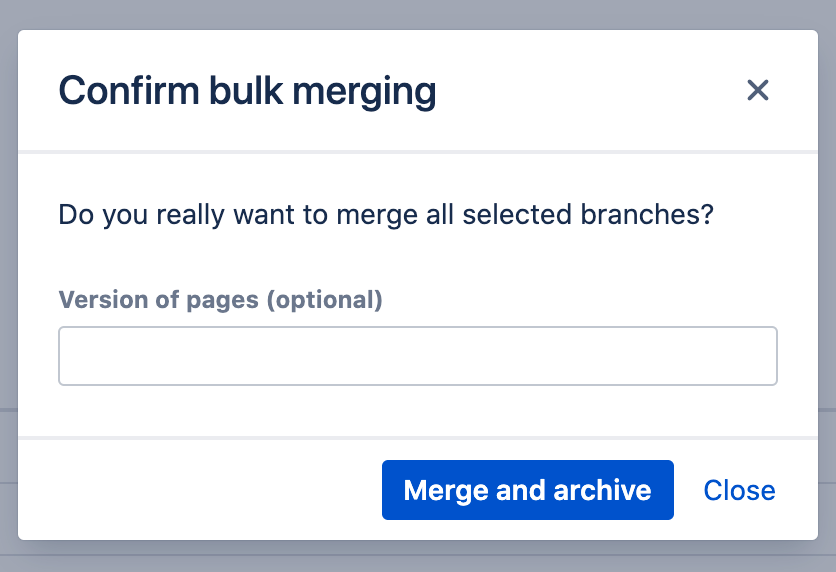Hit the X in the dialog header
Screen dimensions: 836x572
click(758, 91)
